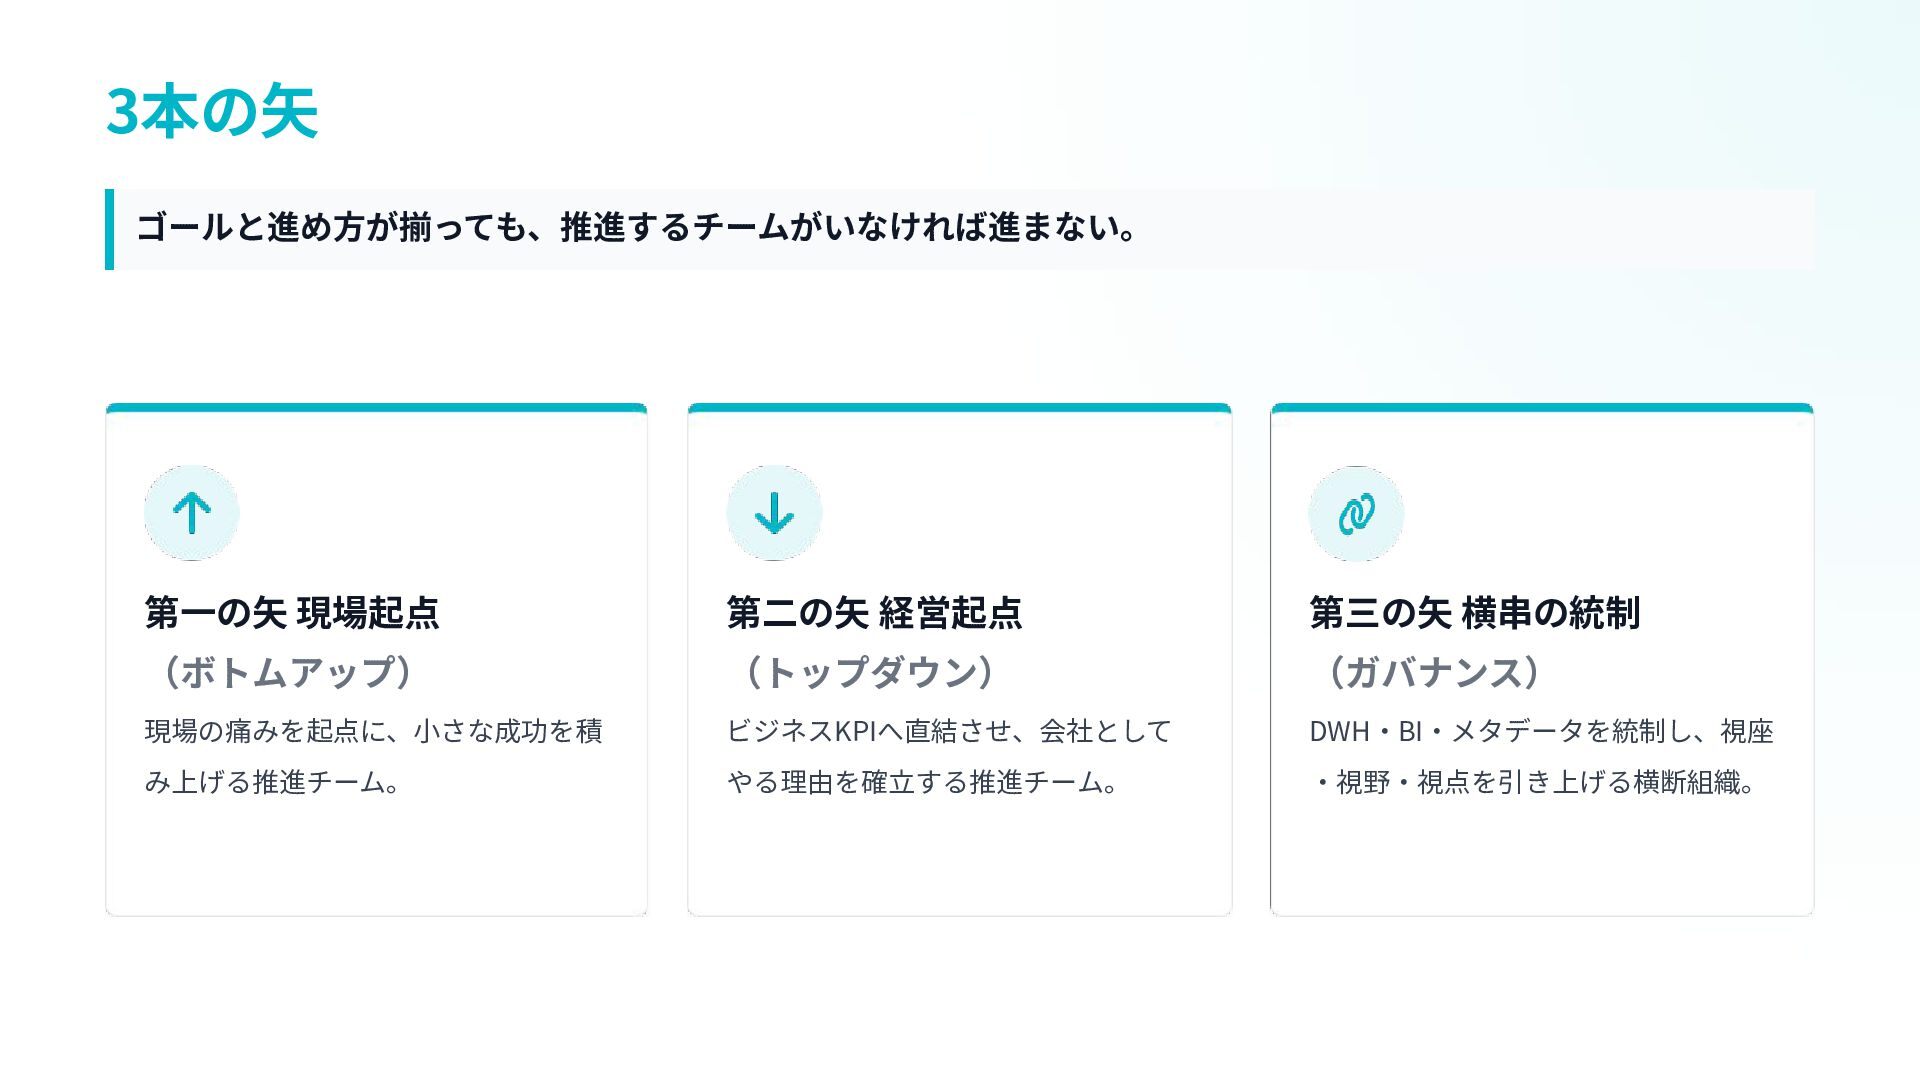Screen dimensions: 1920x1080
Task: Click the callout sentence starting with ゴールと進め方
Action: click(636, 228)
